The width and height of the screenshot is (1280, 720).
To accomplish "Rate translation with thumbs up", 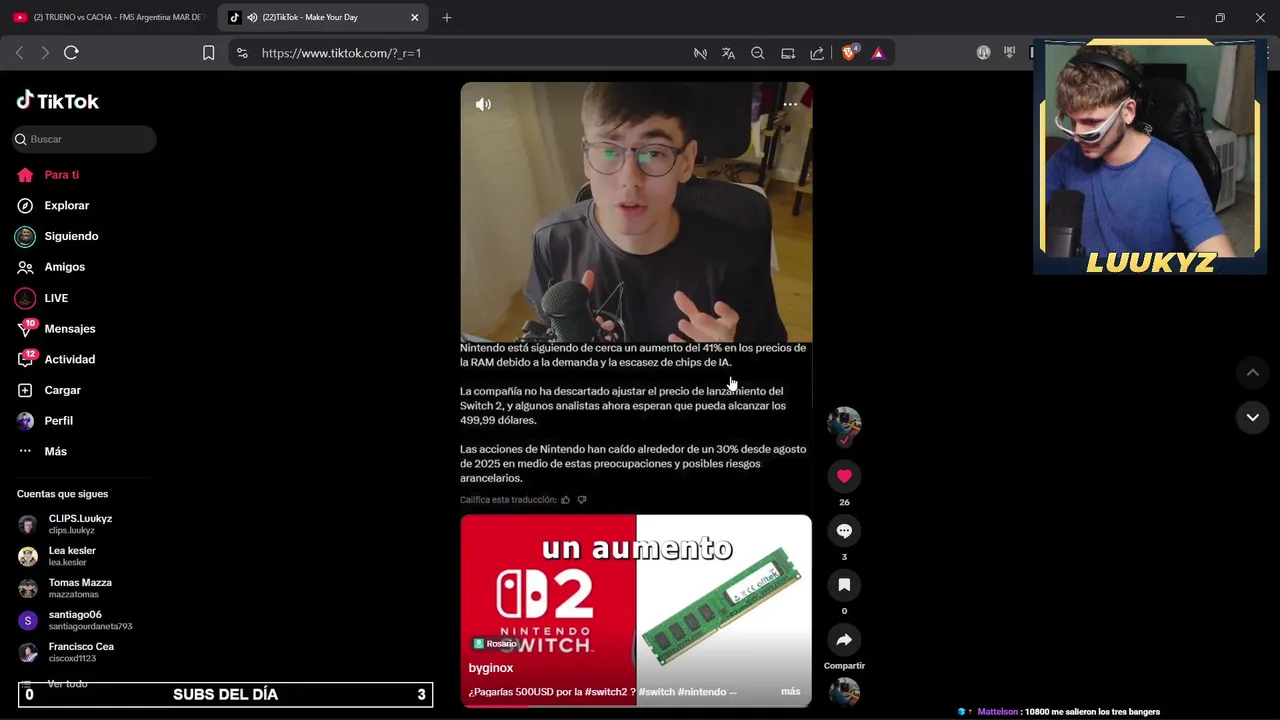I will click(565, 500).
